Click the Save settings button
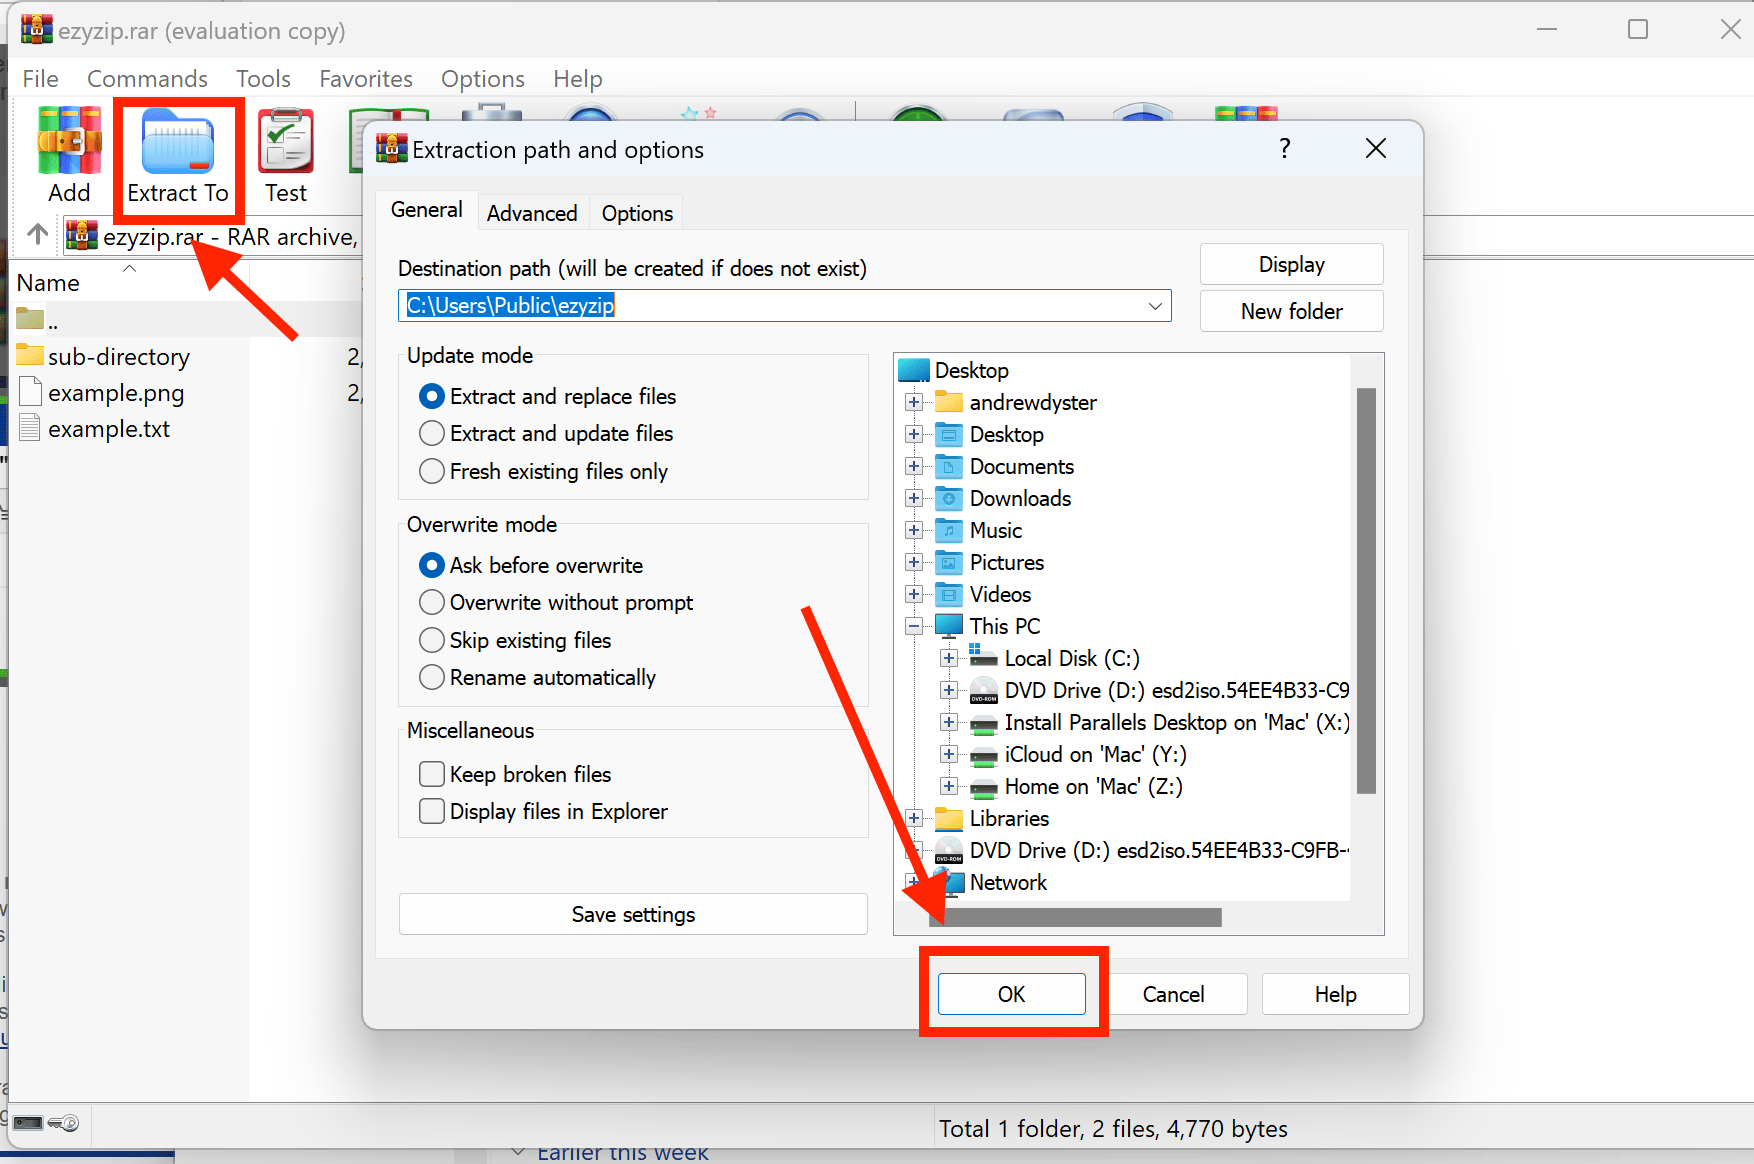 [632, 913]
